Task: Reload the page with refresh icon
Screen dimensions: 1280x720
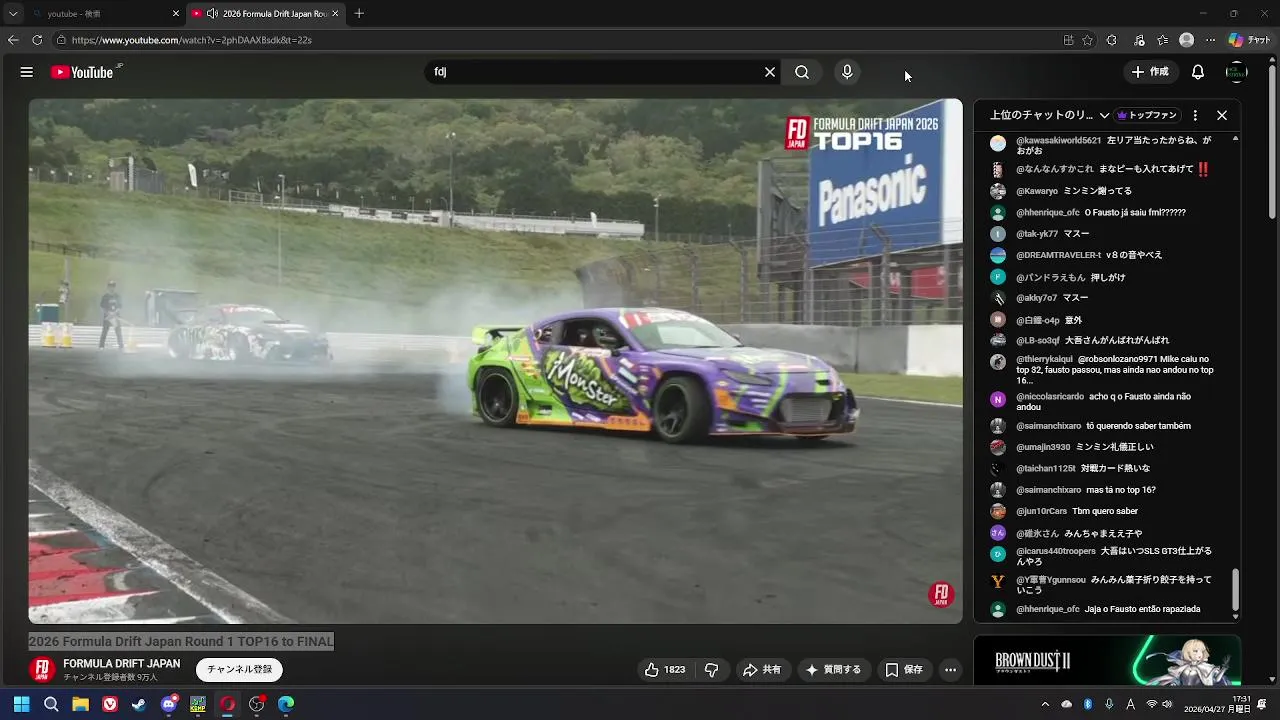Action: (37, 40)
